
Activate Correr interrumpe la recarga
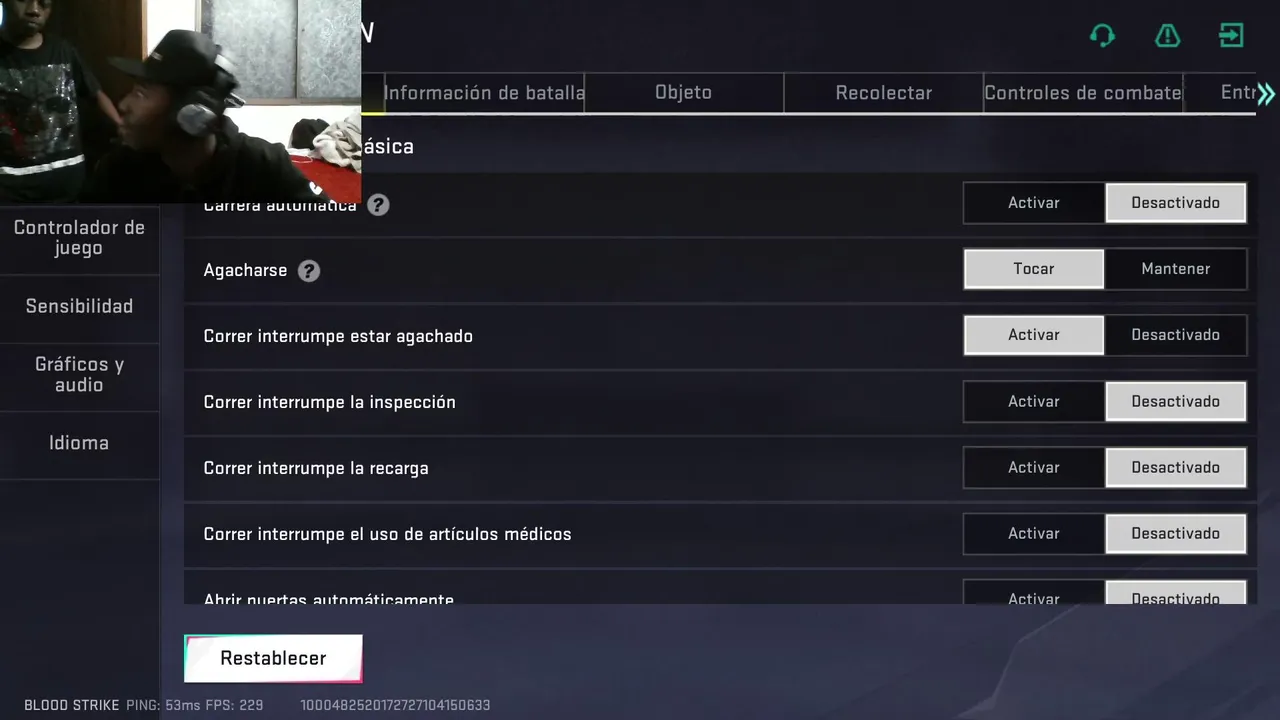[x=1034, y=467]
